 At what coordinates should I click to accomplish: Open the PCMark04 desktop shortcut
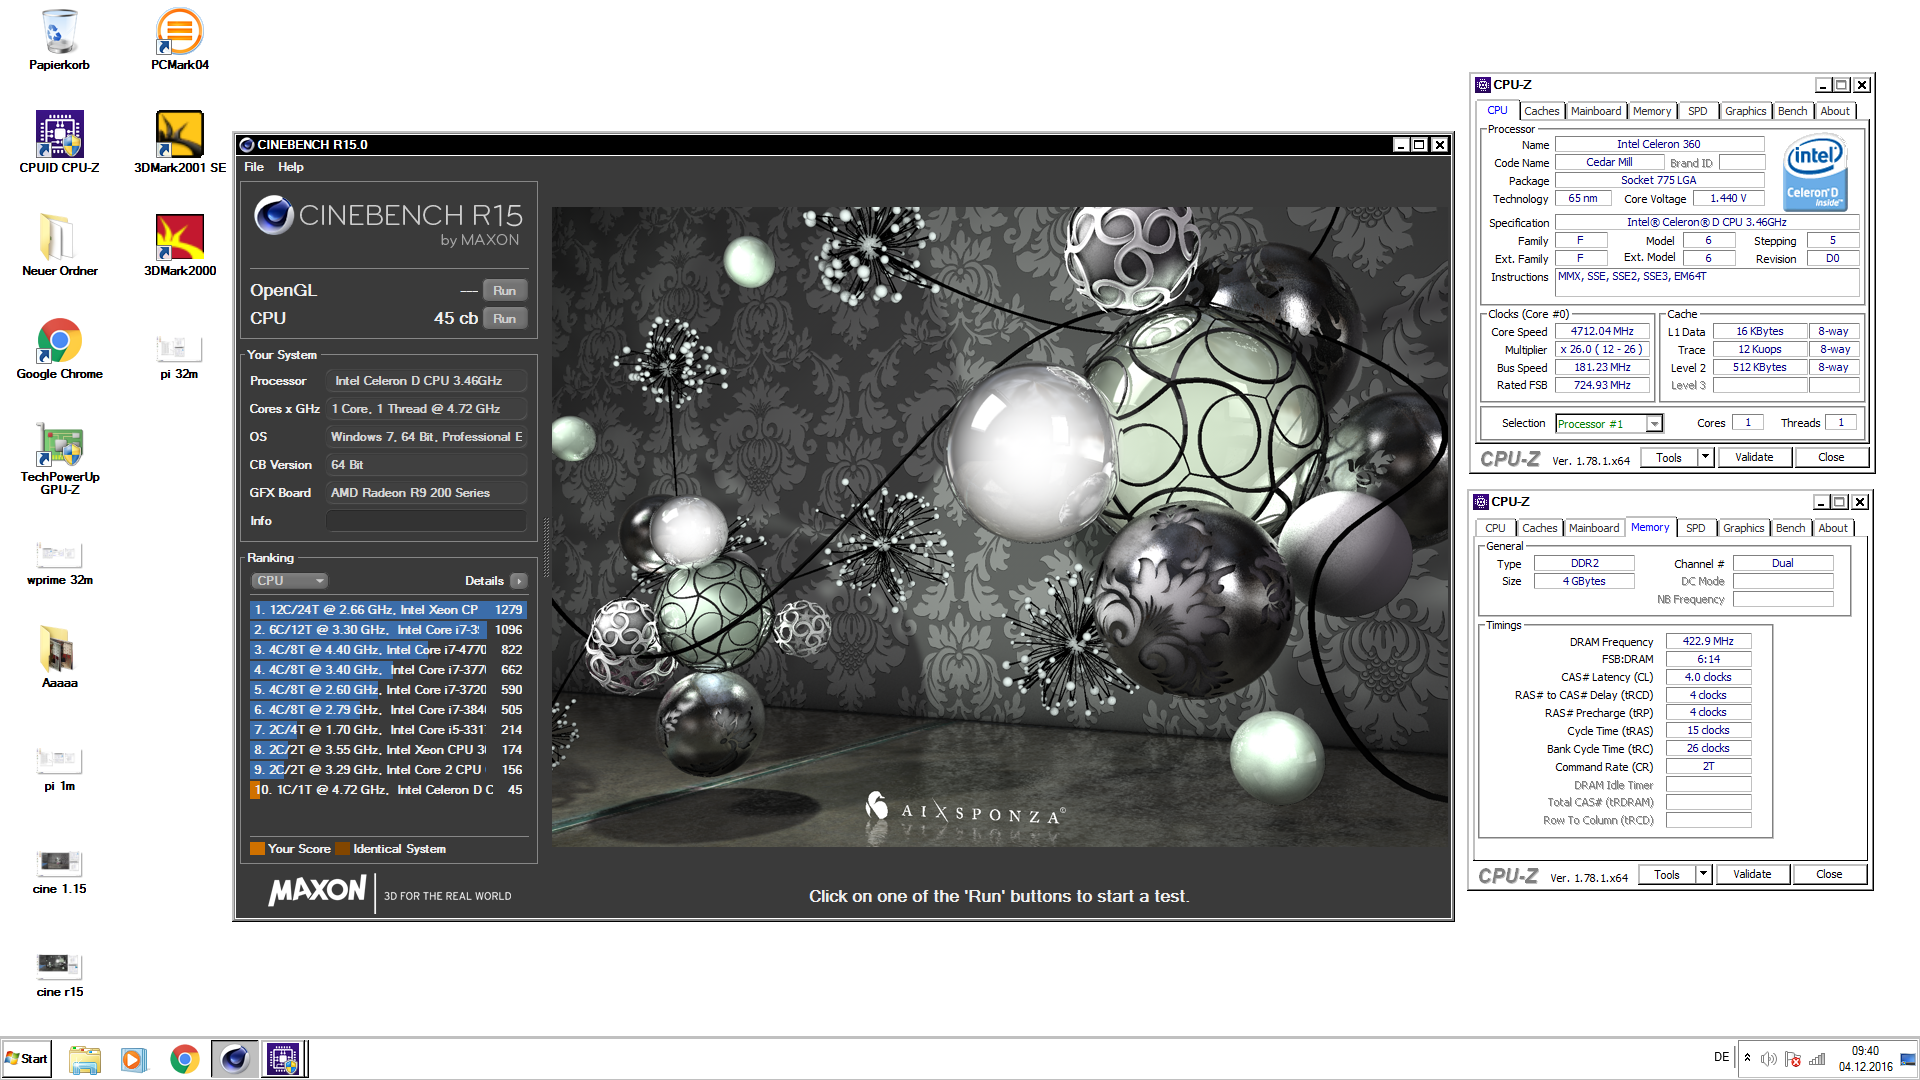pyautogui.click(x=180, y=40)
